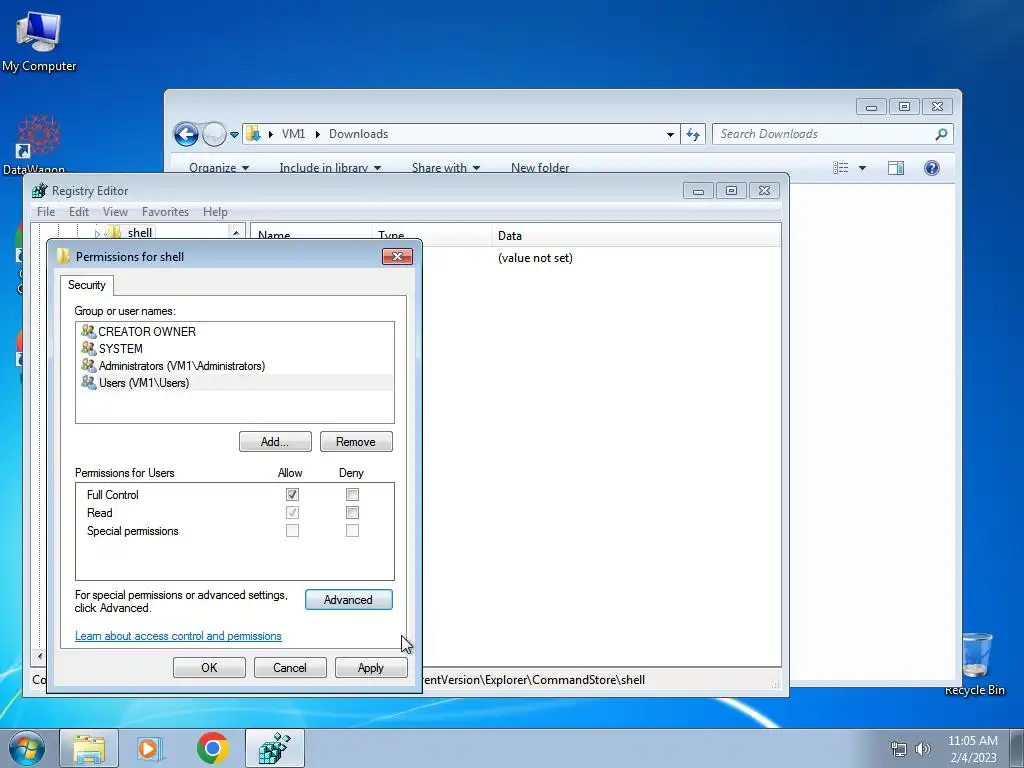Open Explorer help question mark icon
Viewport: 1024px width, 768px height.
tap(932, 168)
